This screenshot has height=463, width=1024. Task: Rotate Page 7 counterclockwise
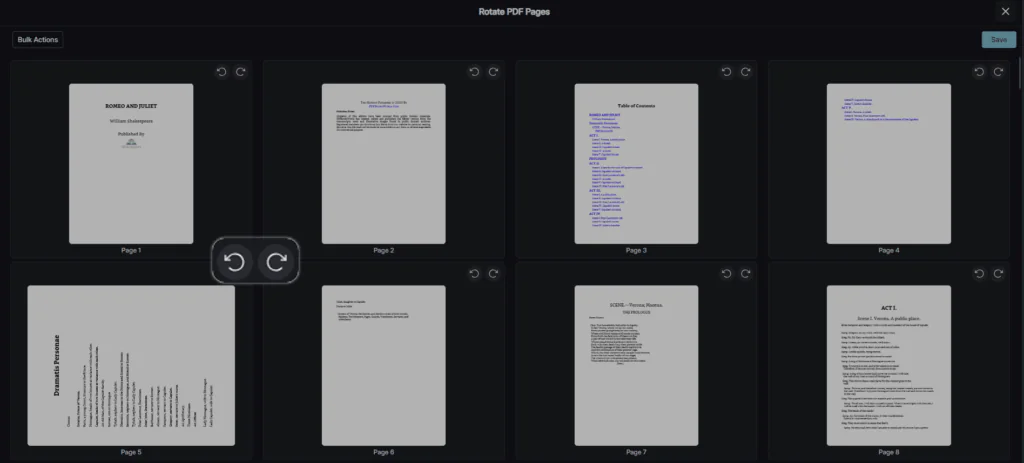pyautogui.click(x=726, y=274)
